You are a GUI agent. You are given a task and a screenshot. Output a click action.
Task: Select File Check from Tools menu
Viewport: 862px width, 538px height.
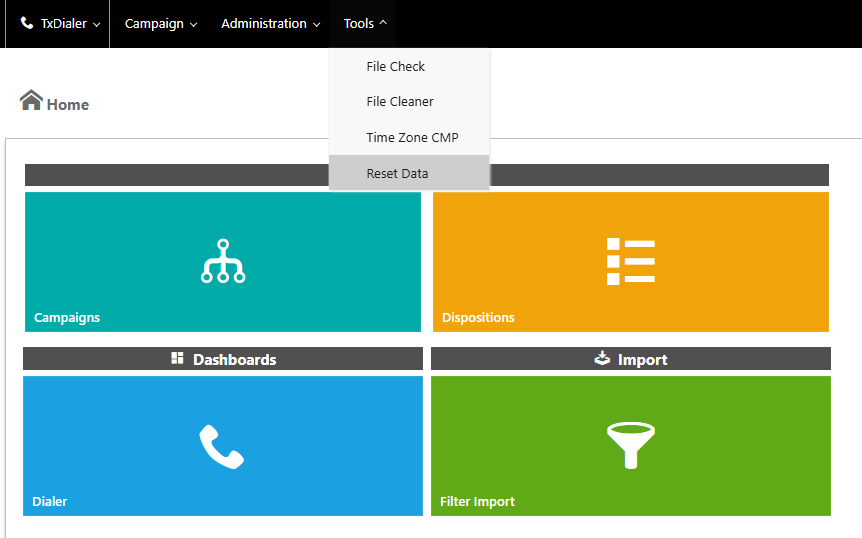click(x=396, y=67)
